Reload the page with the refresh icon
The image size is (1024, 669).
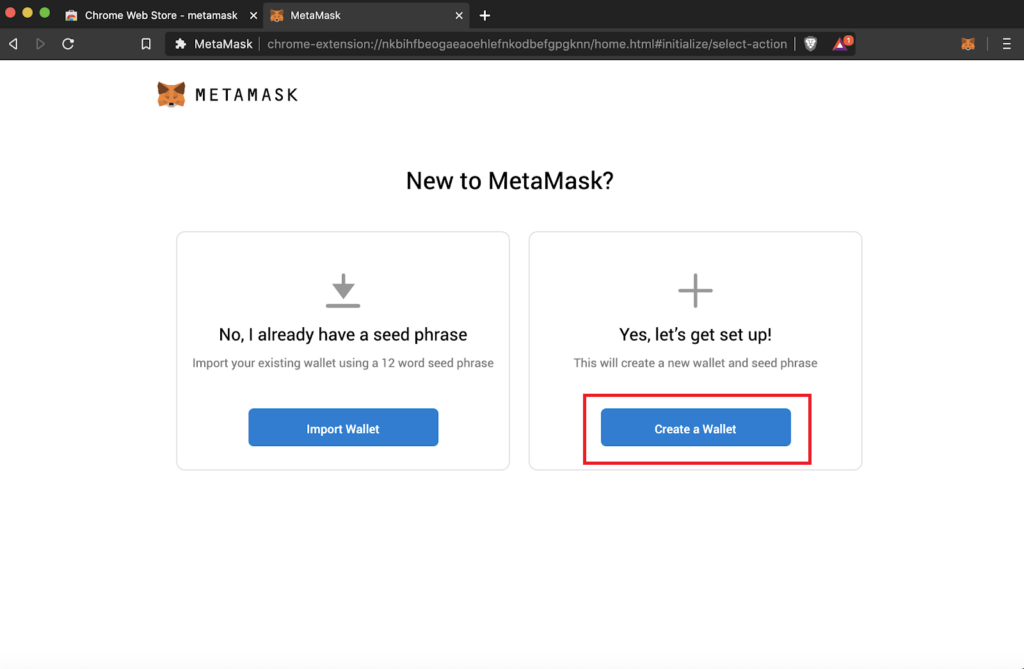(67, 44)
